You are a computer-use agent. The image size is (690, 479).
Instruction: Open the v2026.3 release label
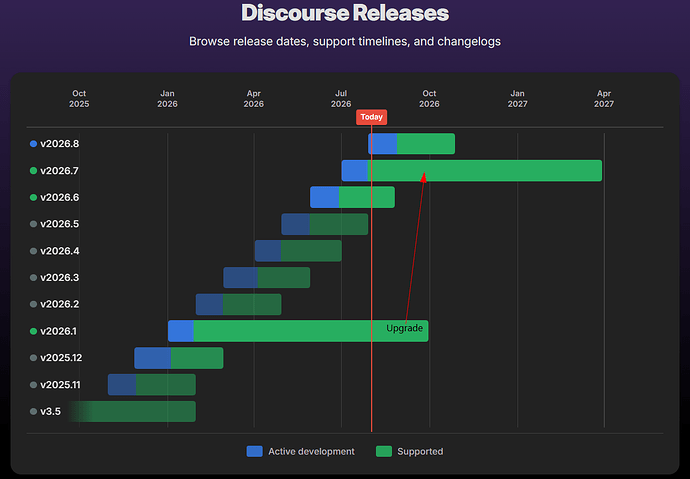pos(59,278)
